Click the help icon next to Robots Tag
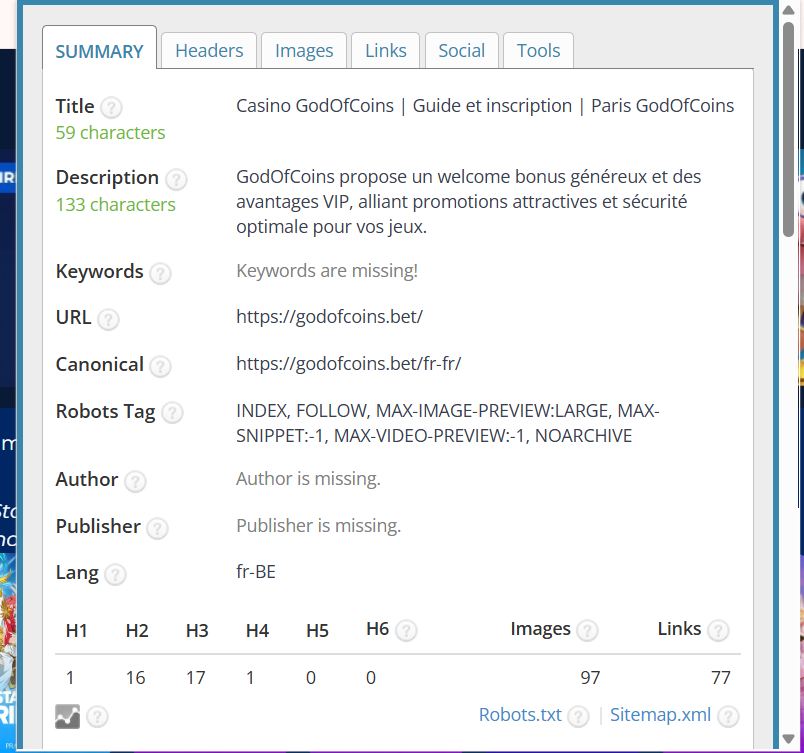The height and width of the screenshot is (753, 804). coord(172,413)
